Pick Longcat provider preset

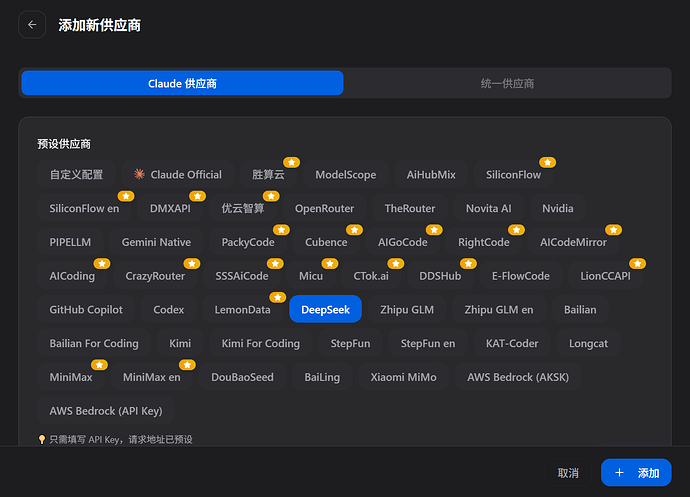pos(588,343)
